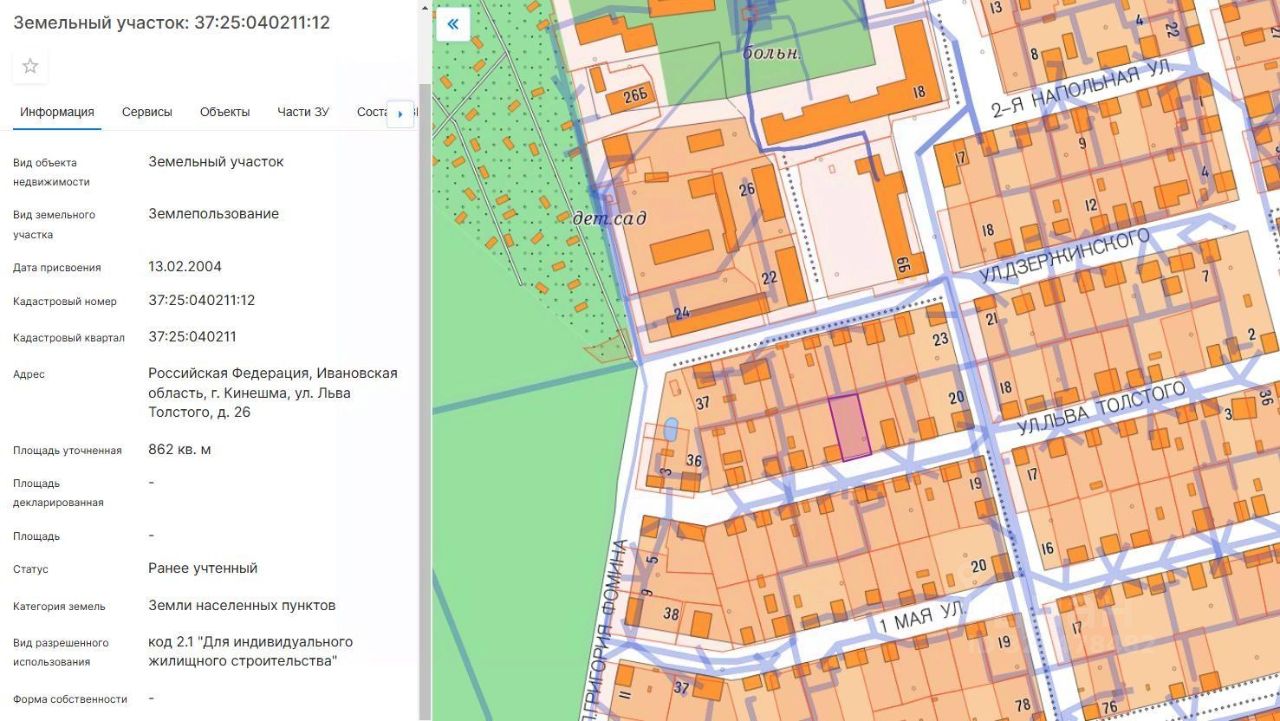Click the 'дет.сад' label on the map
Image resolution: width=1280 pixels, height=721 pixels.
(x=609, y=217)
